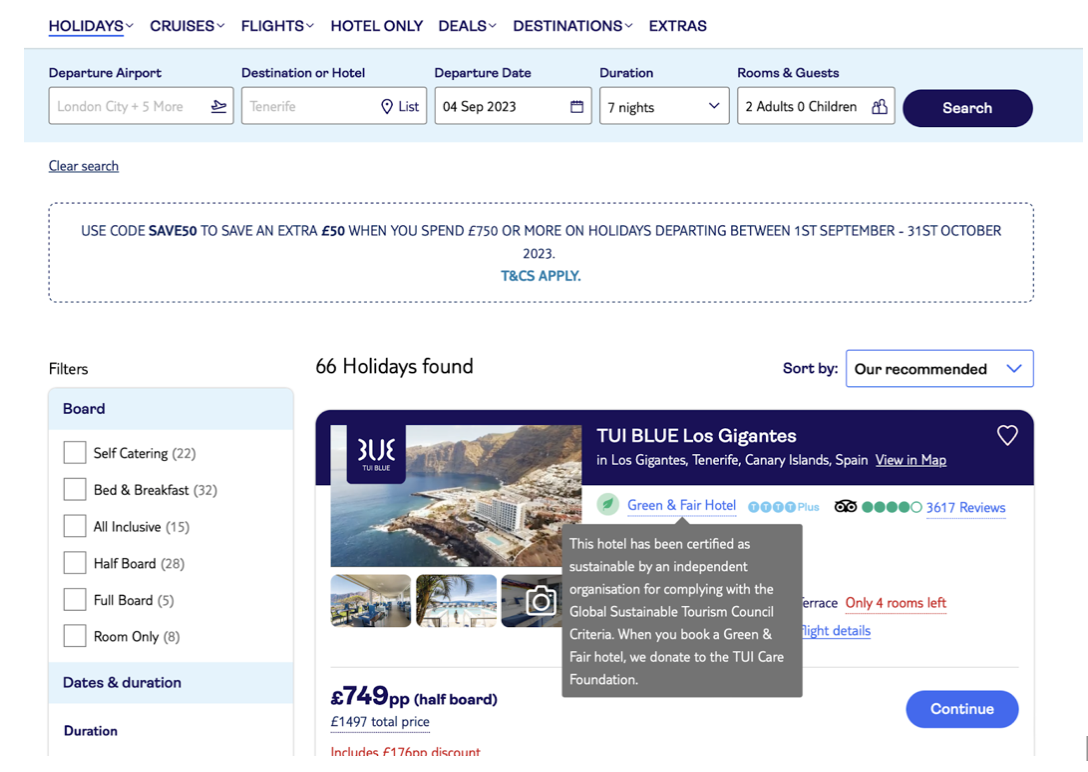1088x772 pixels.
Task: Click the Rooms & Guests field
Action: (x=816, y=106)
